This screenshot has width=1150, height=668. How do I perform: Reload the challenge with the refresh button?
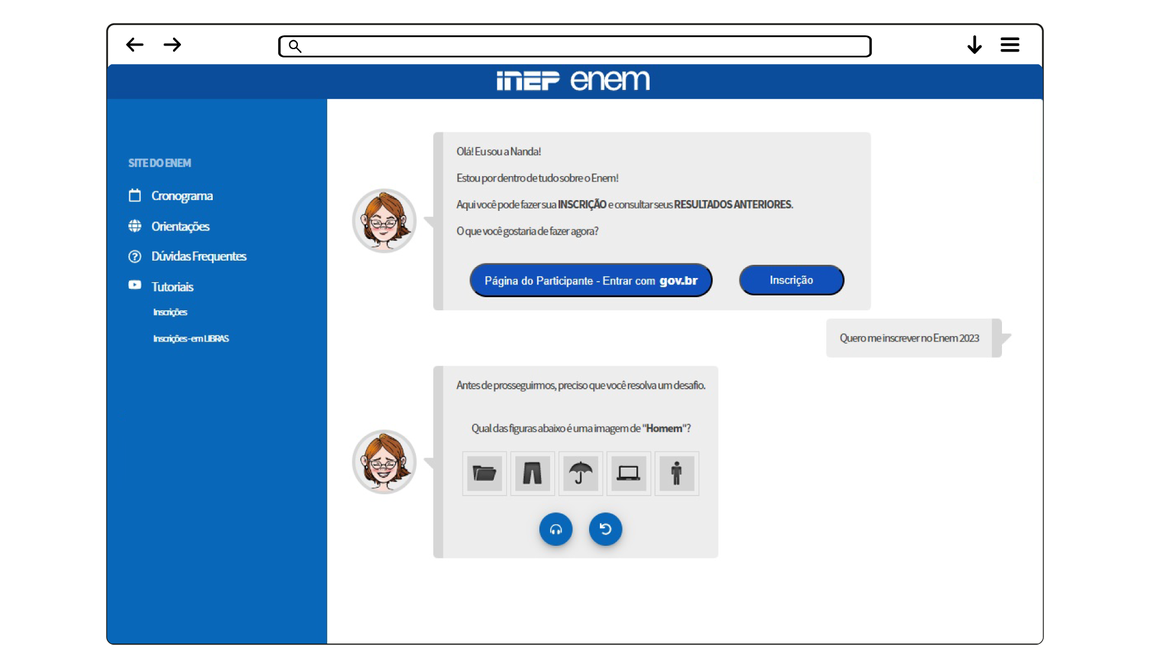[x=605, y=529]
